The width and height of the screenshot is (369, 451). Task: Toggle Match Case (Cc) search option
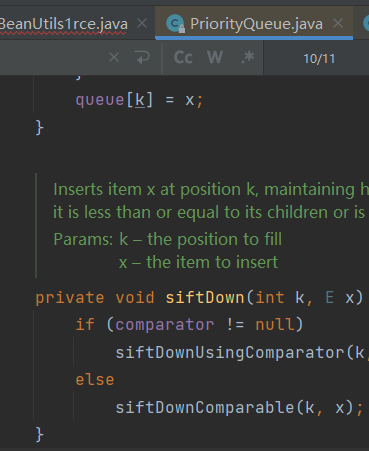coord(183,58)
